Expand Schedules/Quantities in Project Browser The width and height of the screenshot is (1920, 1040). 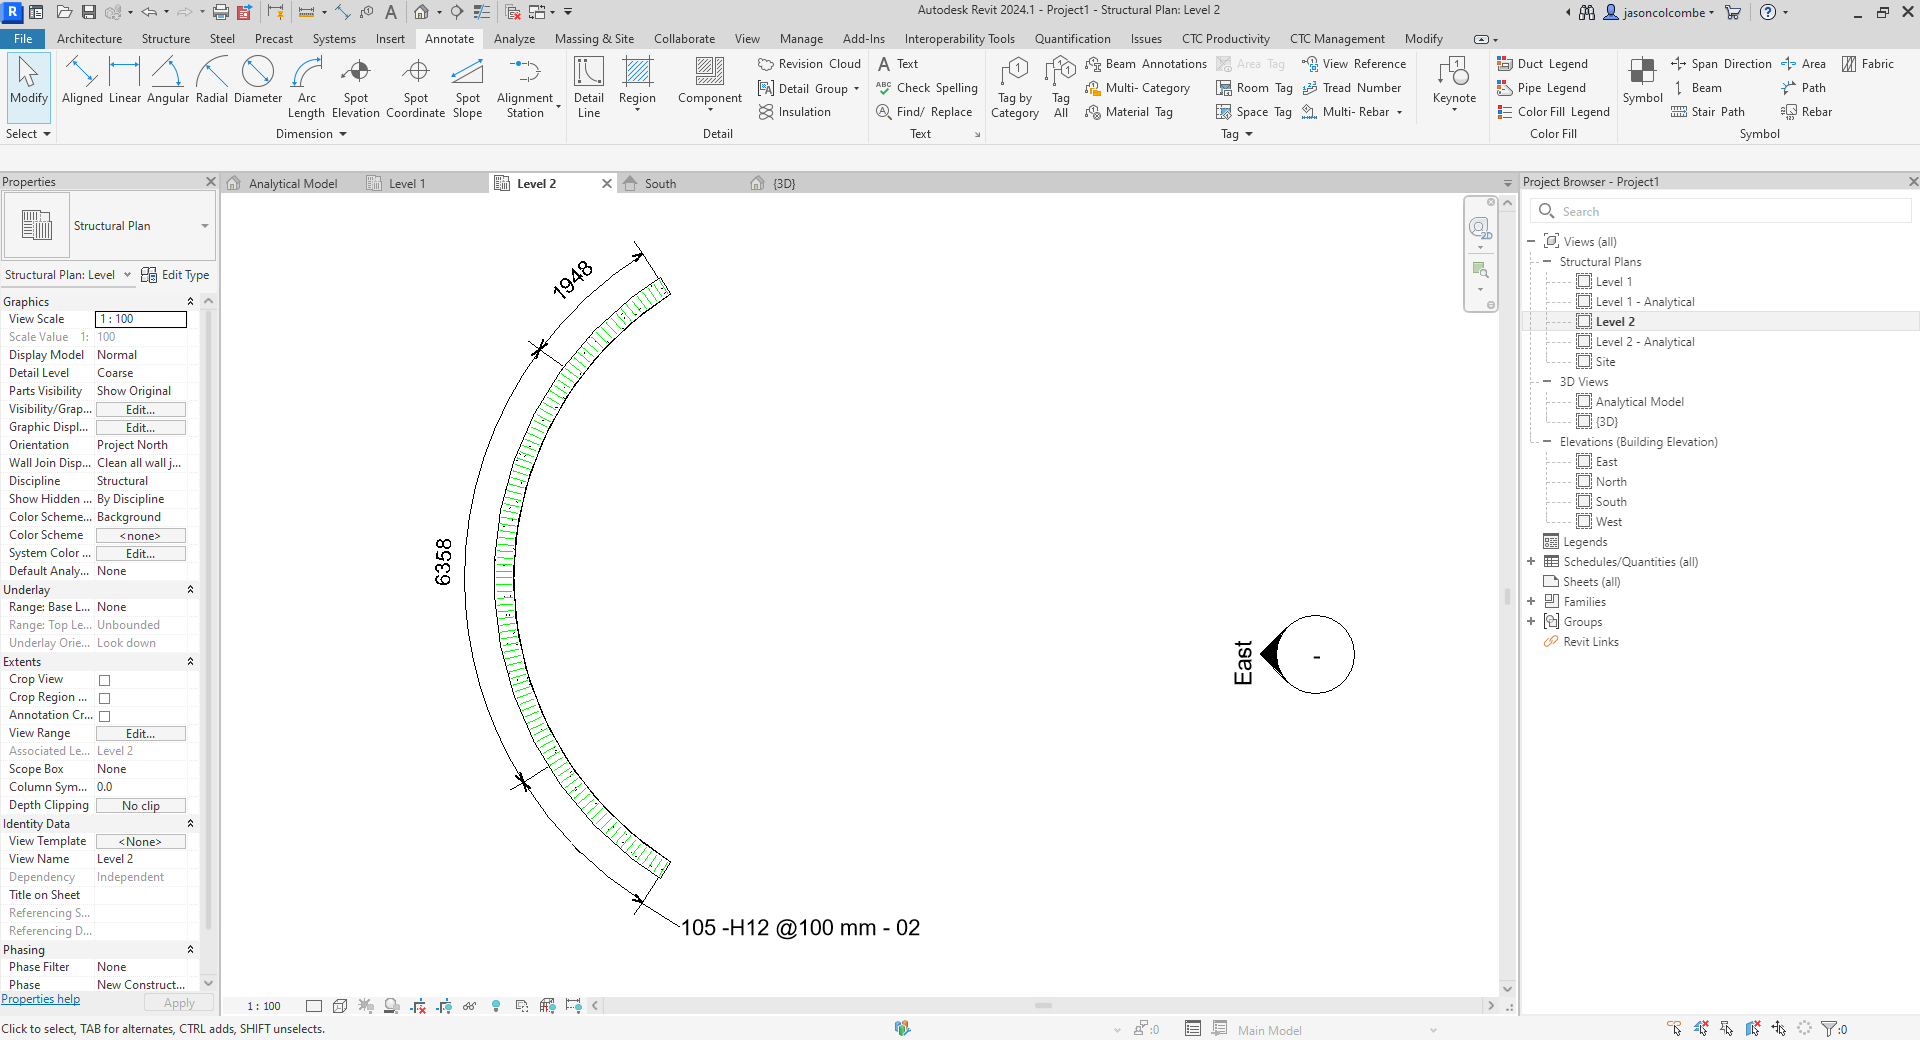tap(1532, 561)
